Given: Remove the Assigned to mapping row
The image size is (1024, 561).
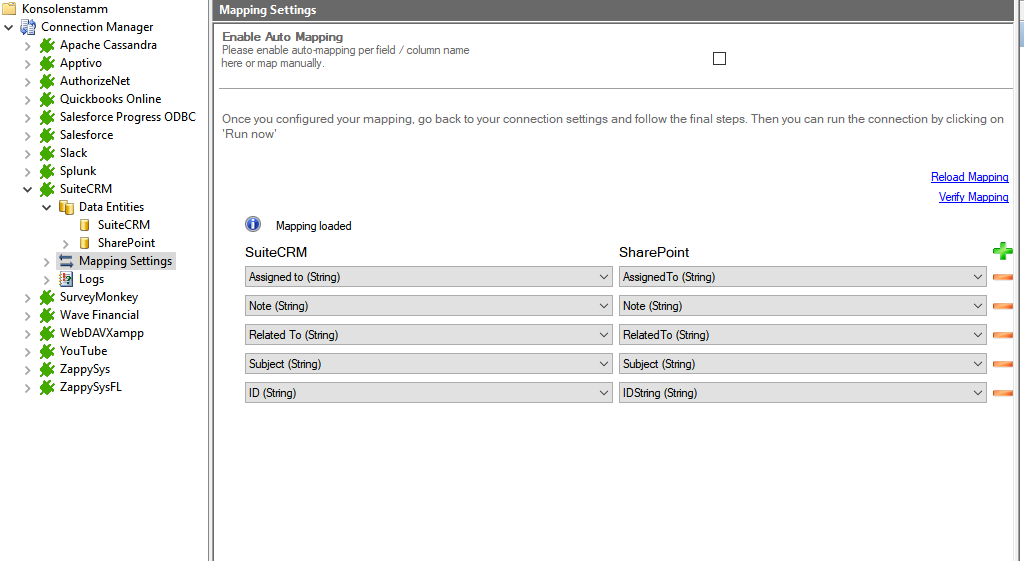Looking at the screenshot, I should point(1002,277).
